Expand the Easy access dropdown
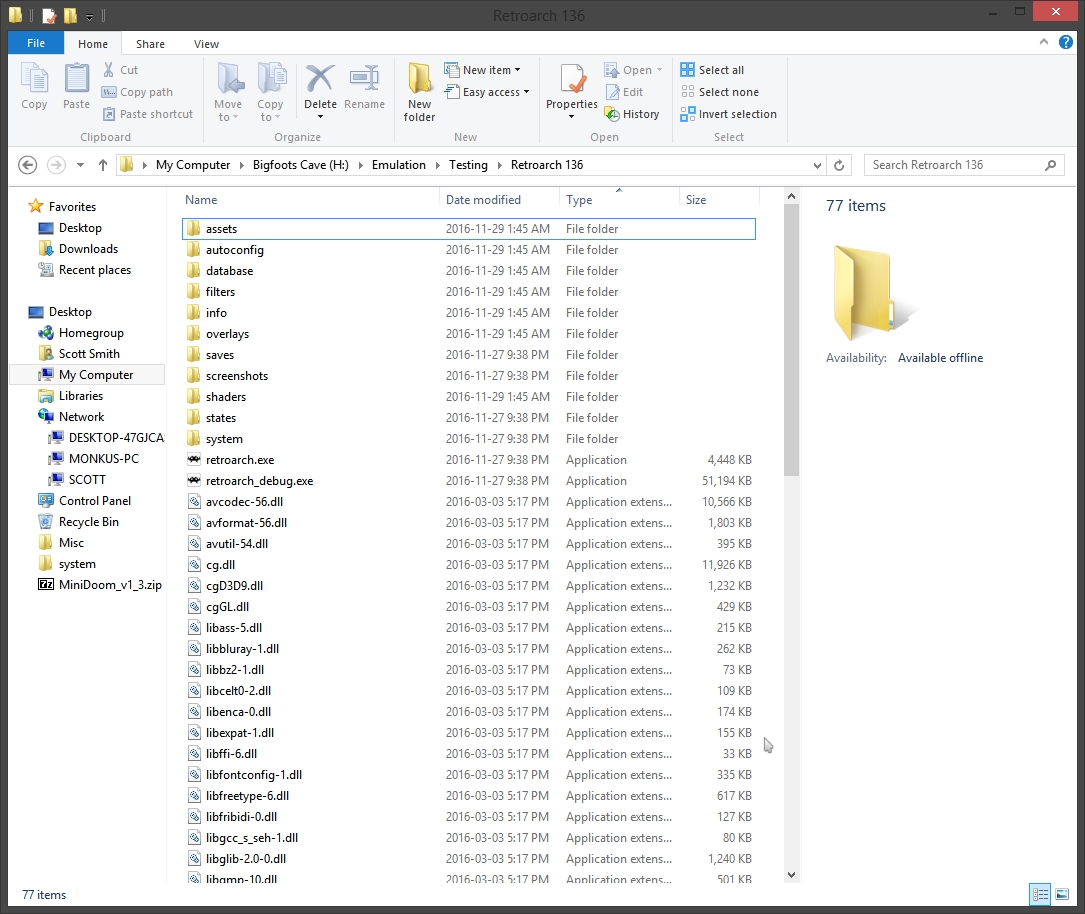The image size is (1085, 914). point(527,92)
